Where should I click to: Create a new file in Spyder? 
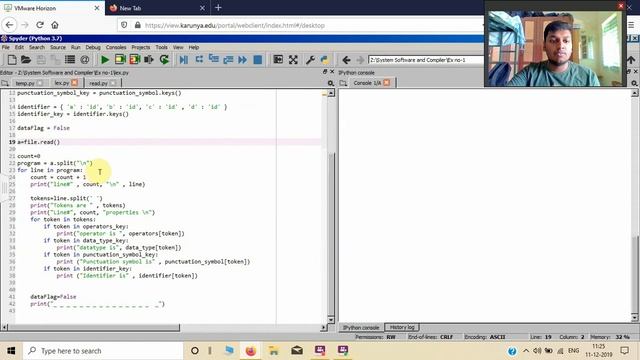tap(12, 60)
